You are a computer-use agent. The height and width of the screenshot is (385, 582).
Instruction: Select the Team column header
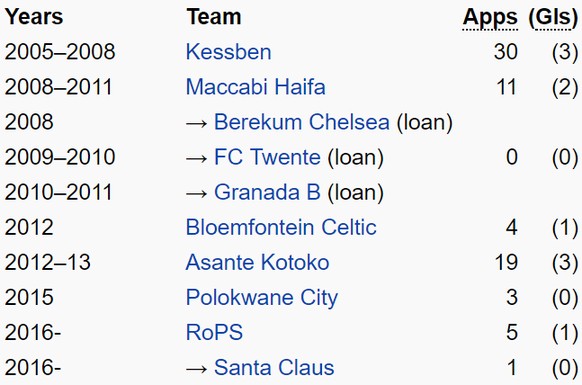coord(214,17)
